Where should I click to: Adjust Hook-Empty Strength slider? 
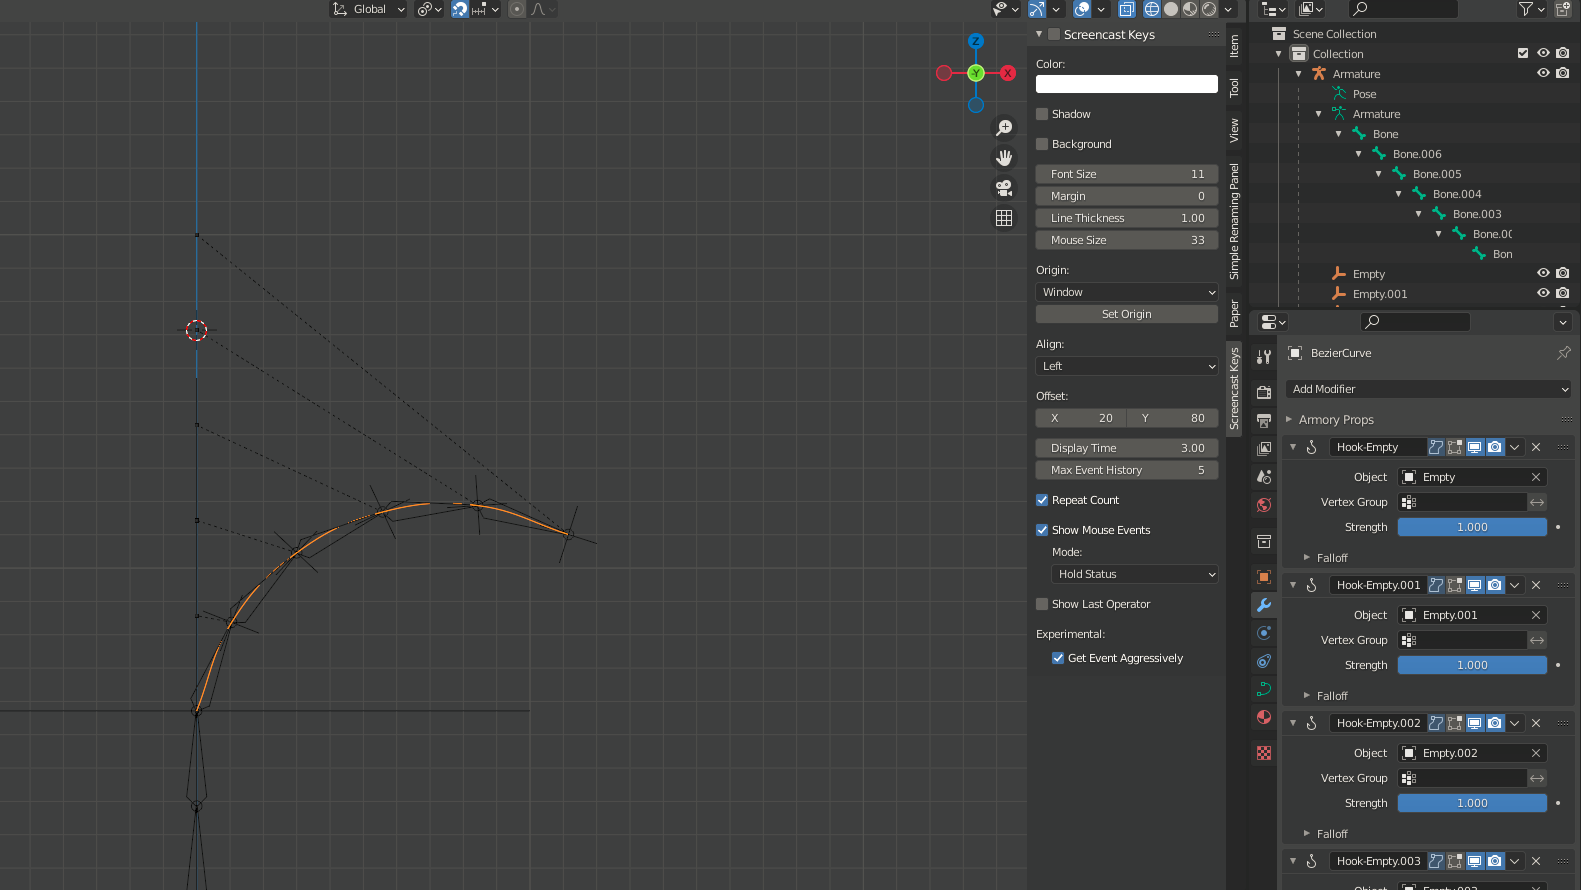[x=1472, y=527]
